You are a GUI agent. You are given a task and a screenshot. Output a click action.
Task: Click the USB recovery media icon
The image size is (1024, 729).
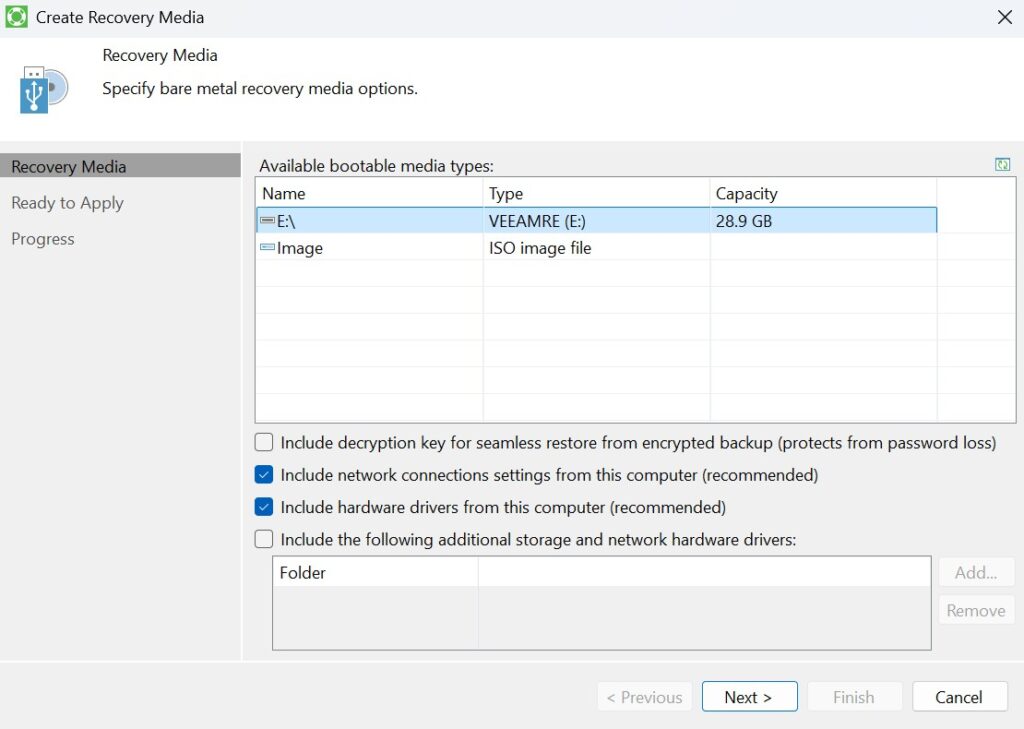point(43,89)
